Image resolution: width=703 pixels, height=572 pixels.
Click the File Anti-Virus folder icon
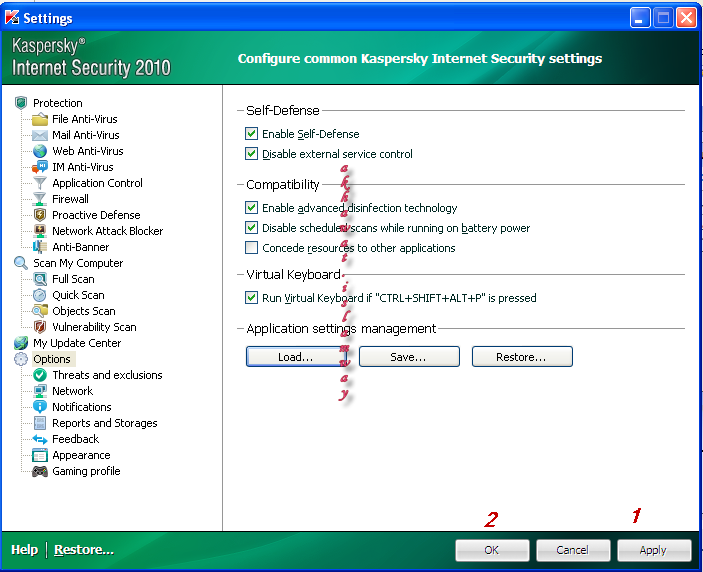coord(40,119)
